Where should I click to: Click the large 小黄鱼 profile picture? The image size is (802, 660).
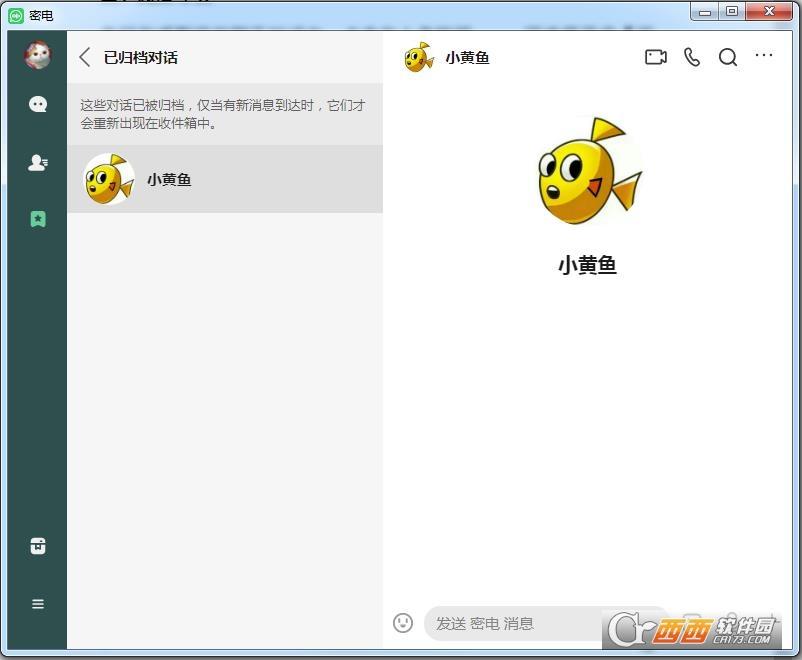(x=588, y=172)
